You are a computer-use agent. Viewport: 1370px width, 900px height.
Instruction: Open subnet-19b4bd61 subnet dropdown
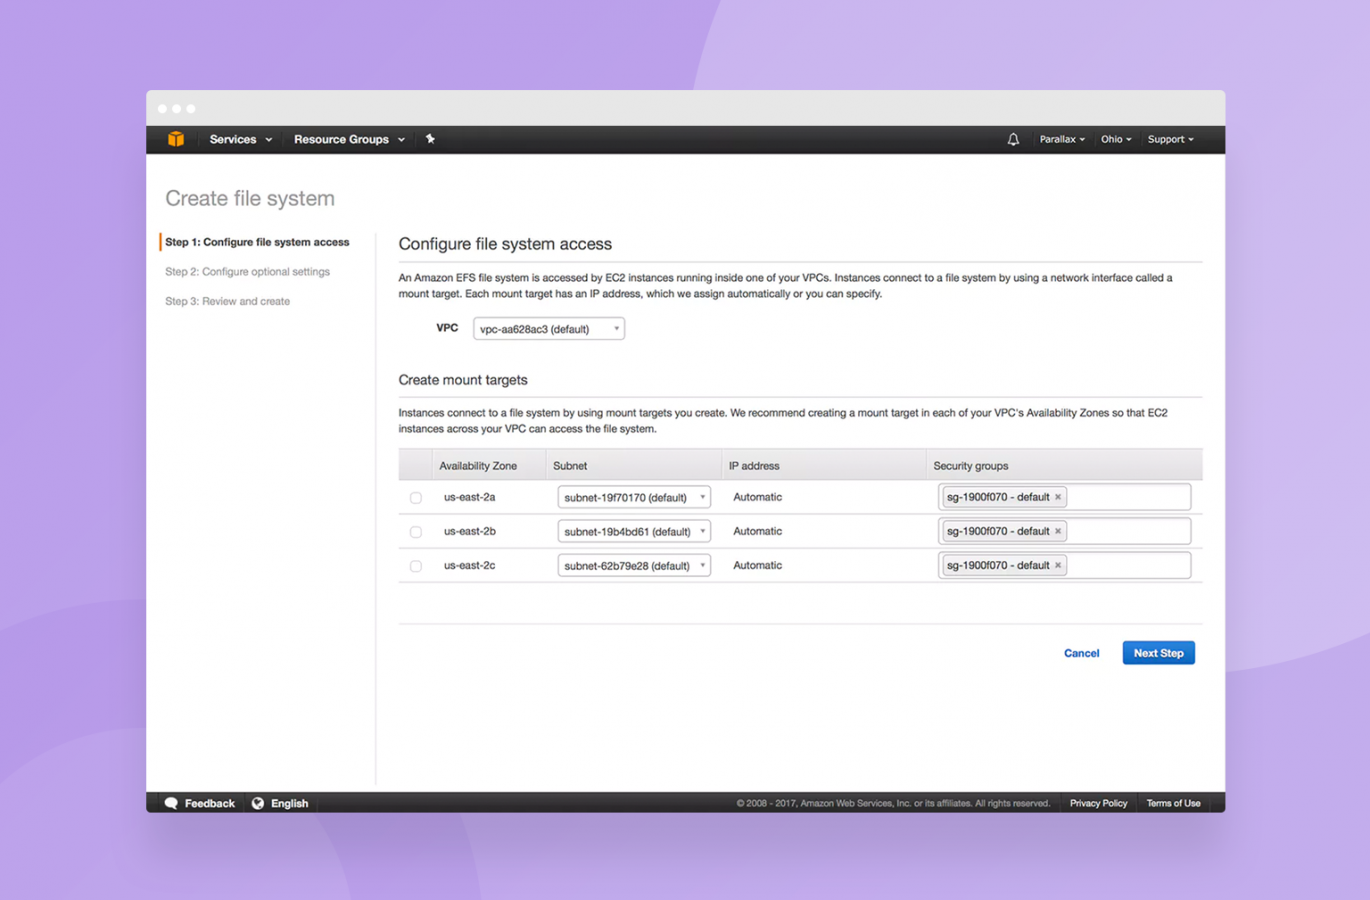[634, 531]
